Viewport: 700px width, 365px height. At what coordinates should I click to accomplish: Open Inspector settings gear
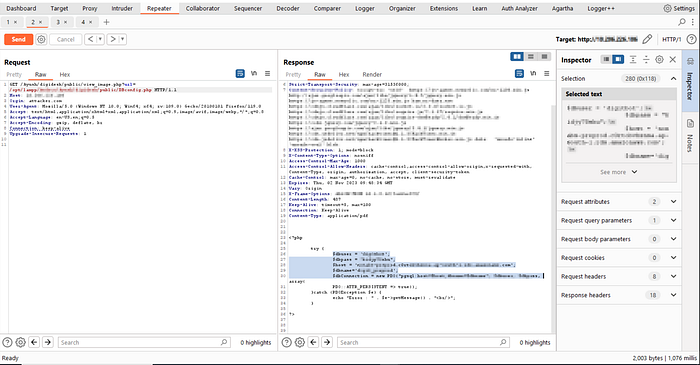coord(659,59)
